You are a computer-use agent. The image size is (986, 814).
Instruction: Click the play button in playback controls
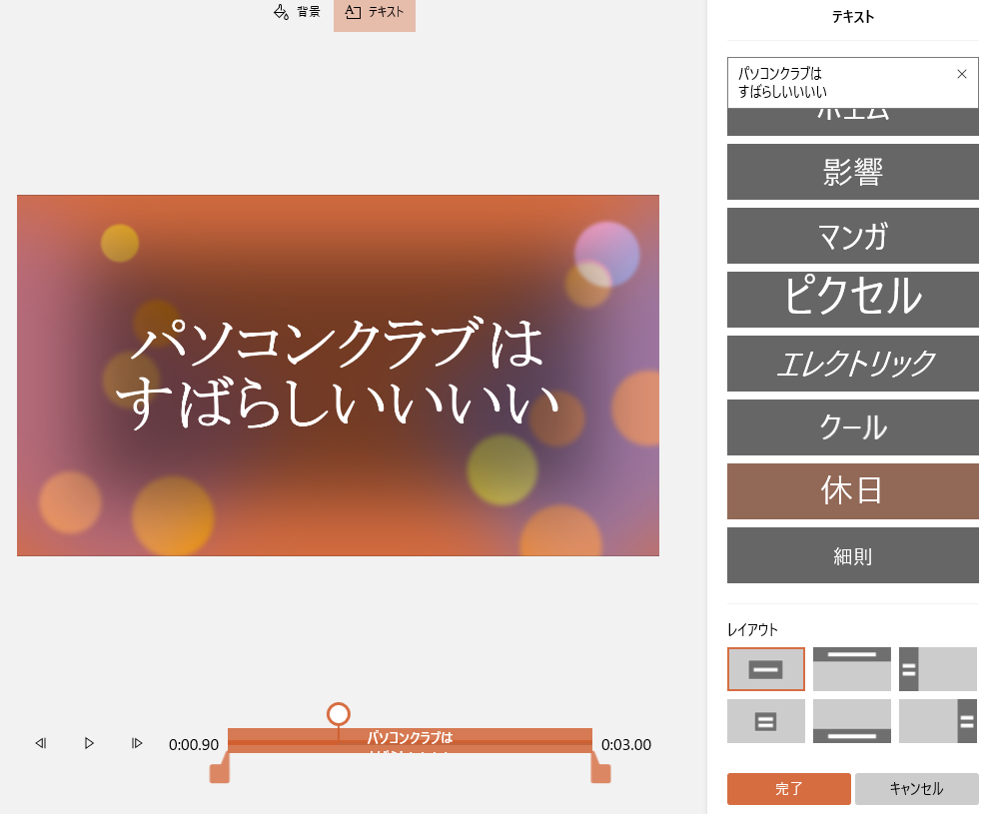point(89,743)
